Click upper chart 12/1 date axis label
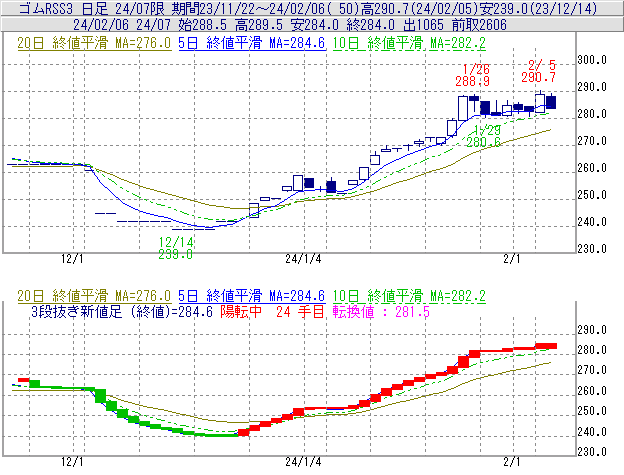This screenshot has width=624, height=475. (x=72, y=259)
